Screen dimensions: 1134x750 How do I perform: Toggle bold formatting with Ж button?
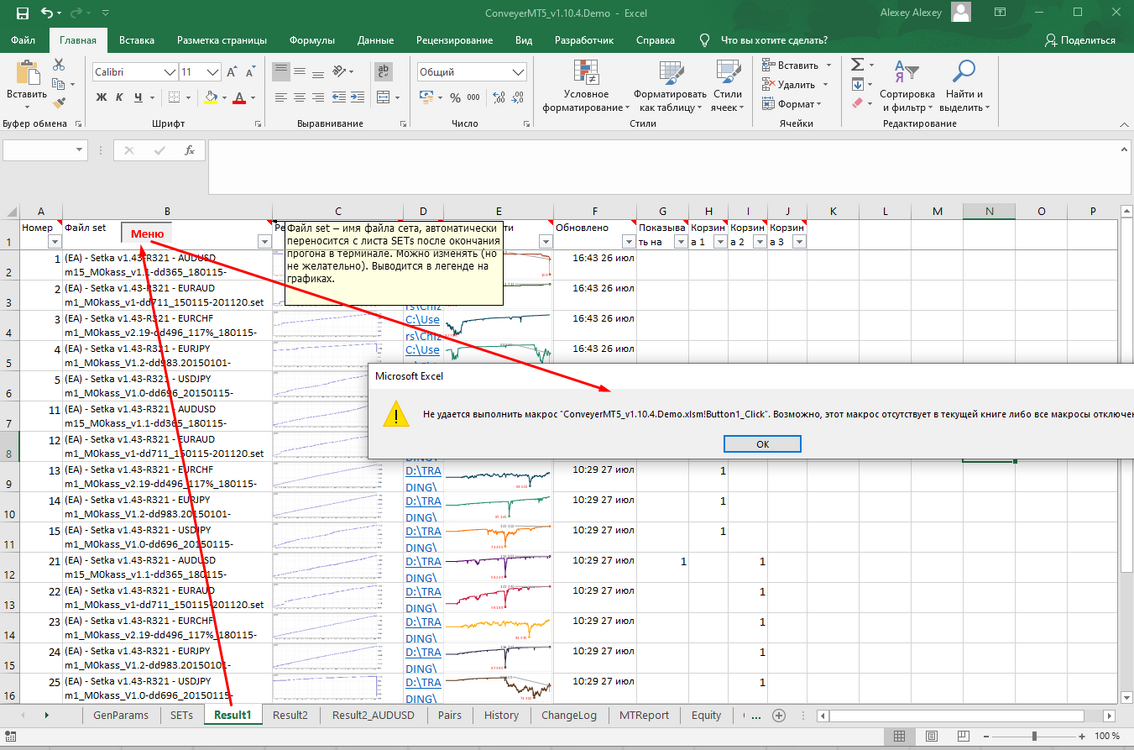tap(101, 97)
